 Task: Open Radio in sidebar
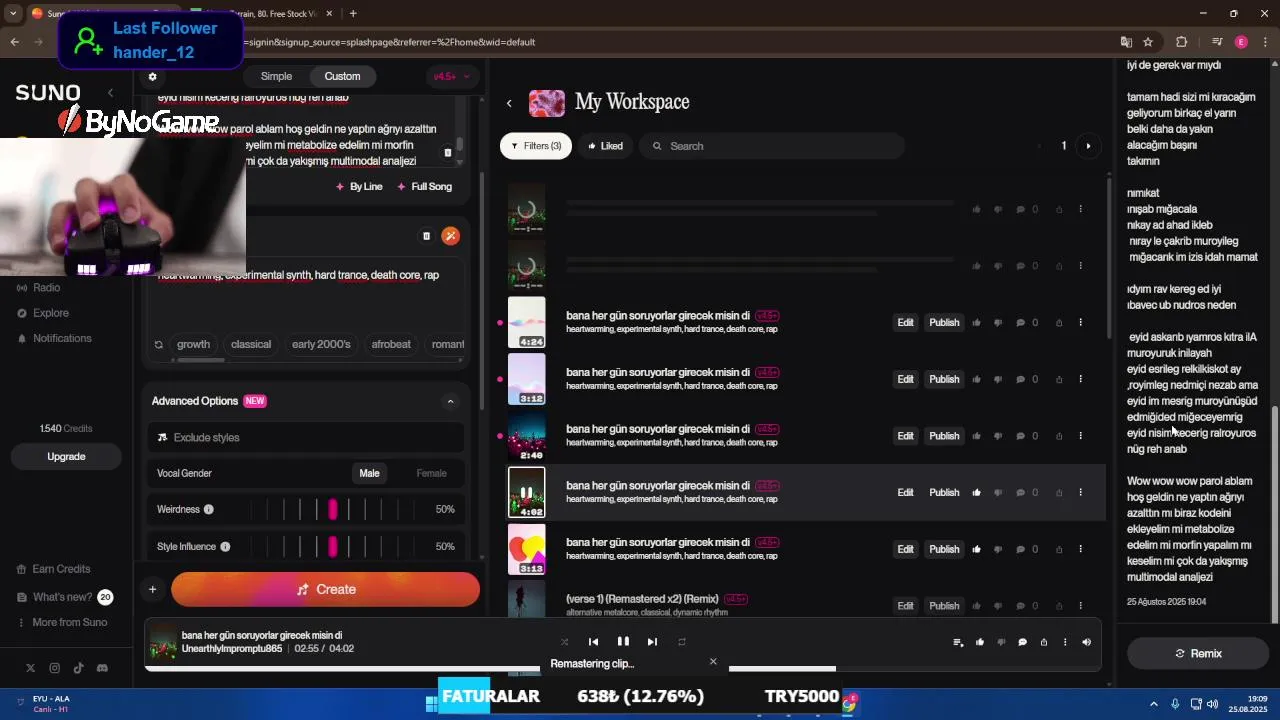click(x=47, y=288)
